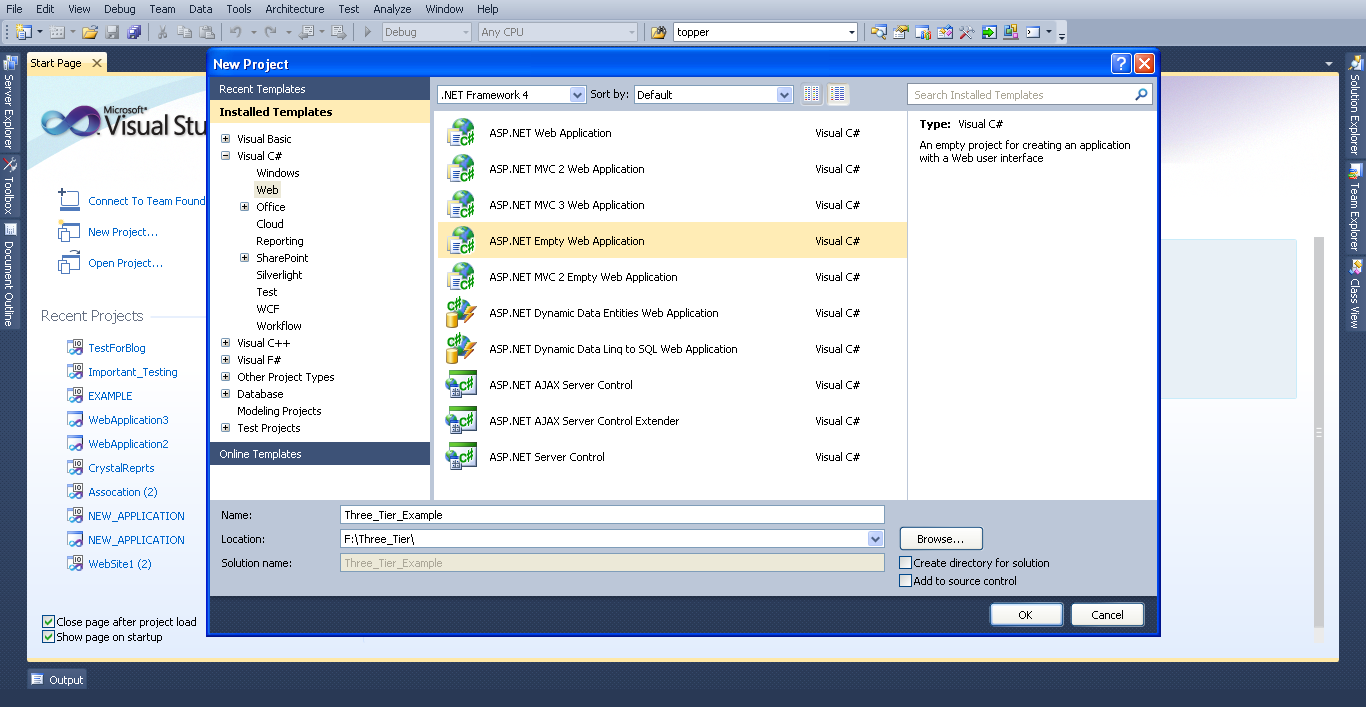Select the ASP.NET MVC 3 Web Application icon
Screen dimensions: 1366x707
462,205
